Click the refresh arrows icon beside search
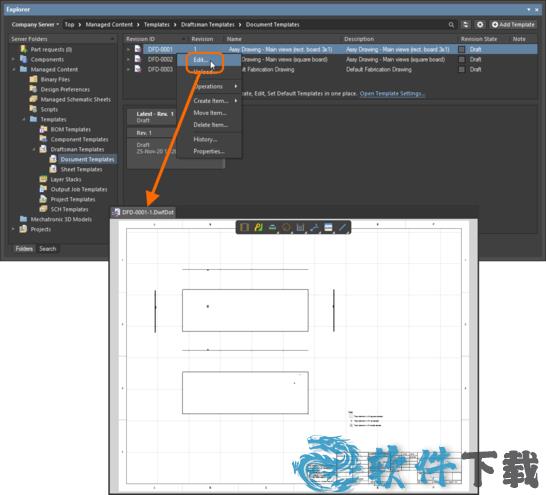This screenshot has width=546, height=495. tap(466, 25)
